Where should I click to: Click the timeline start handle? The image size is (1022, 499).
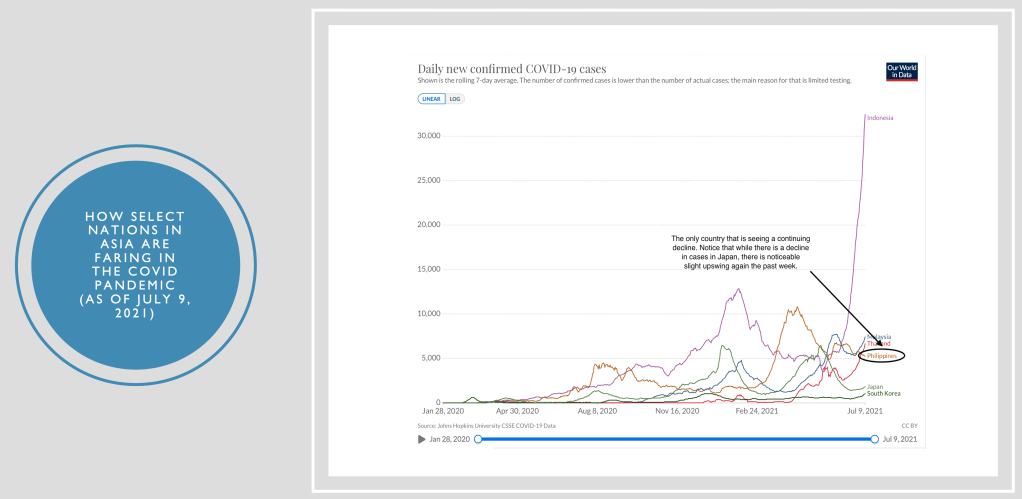[478, 439]
